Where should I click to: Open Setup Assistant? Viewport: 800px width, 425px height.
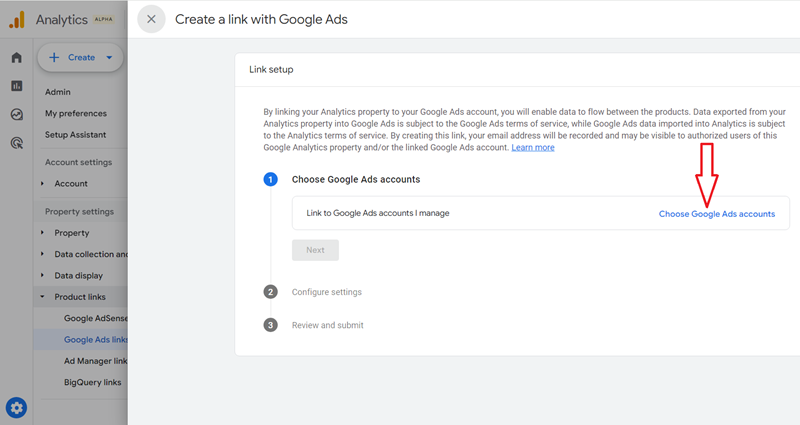pyautogui.click(x=76, y=135)
